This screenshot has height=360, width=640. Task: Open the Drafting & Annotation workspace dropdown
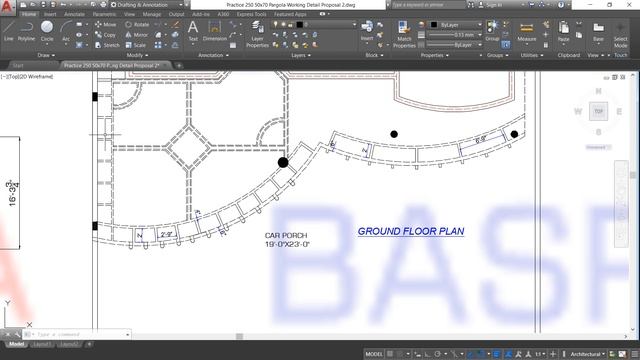click(x=147, y=5)
